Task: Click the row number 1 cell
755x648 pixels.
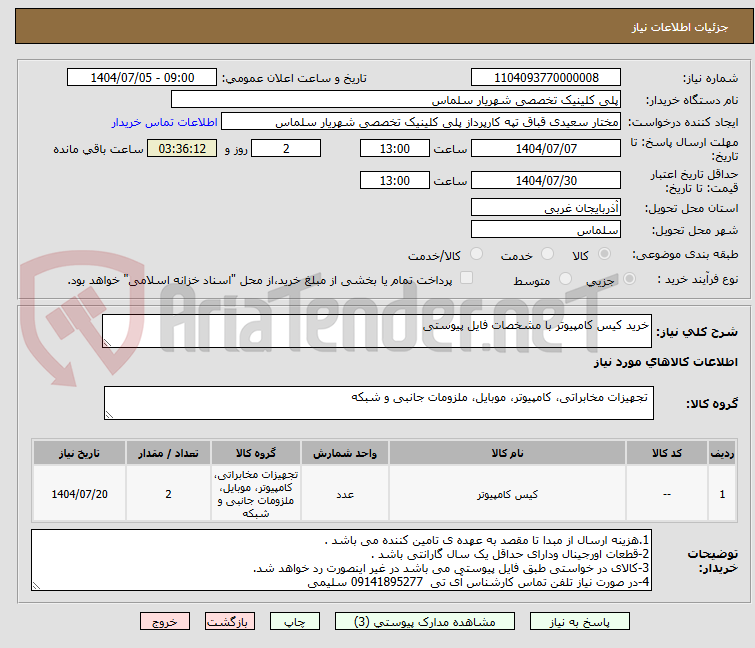Action: (722, 494)
